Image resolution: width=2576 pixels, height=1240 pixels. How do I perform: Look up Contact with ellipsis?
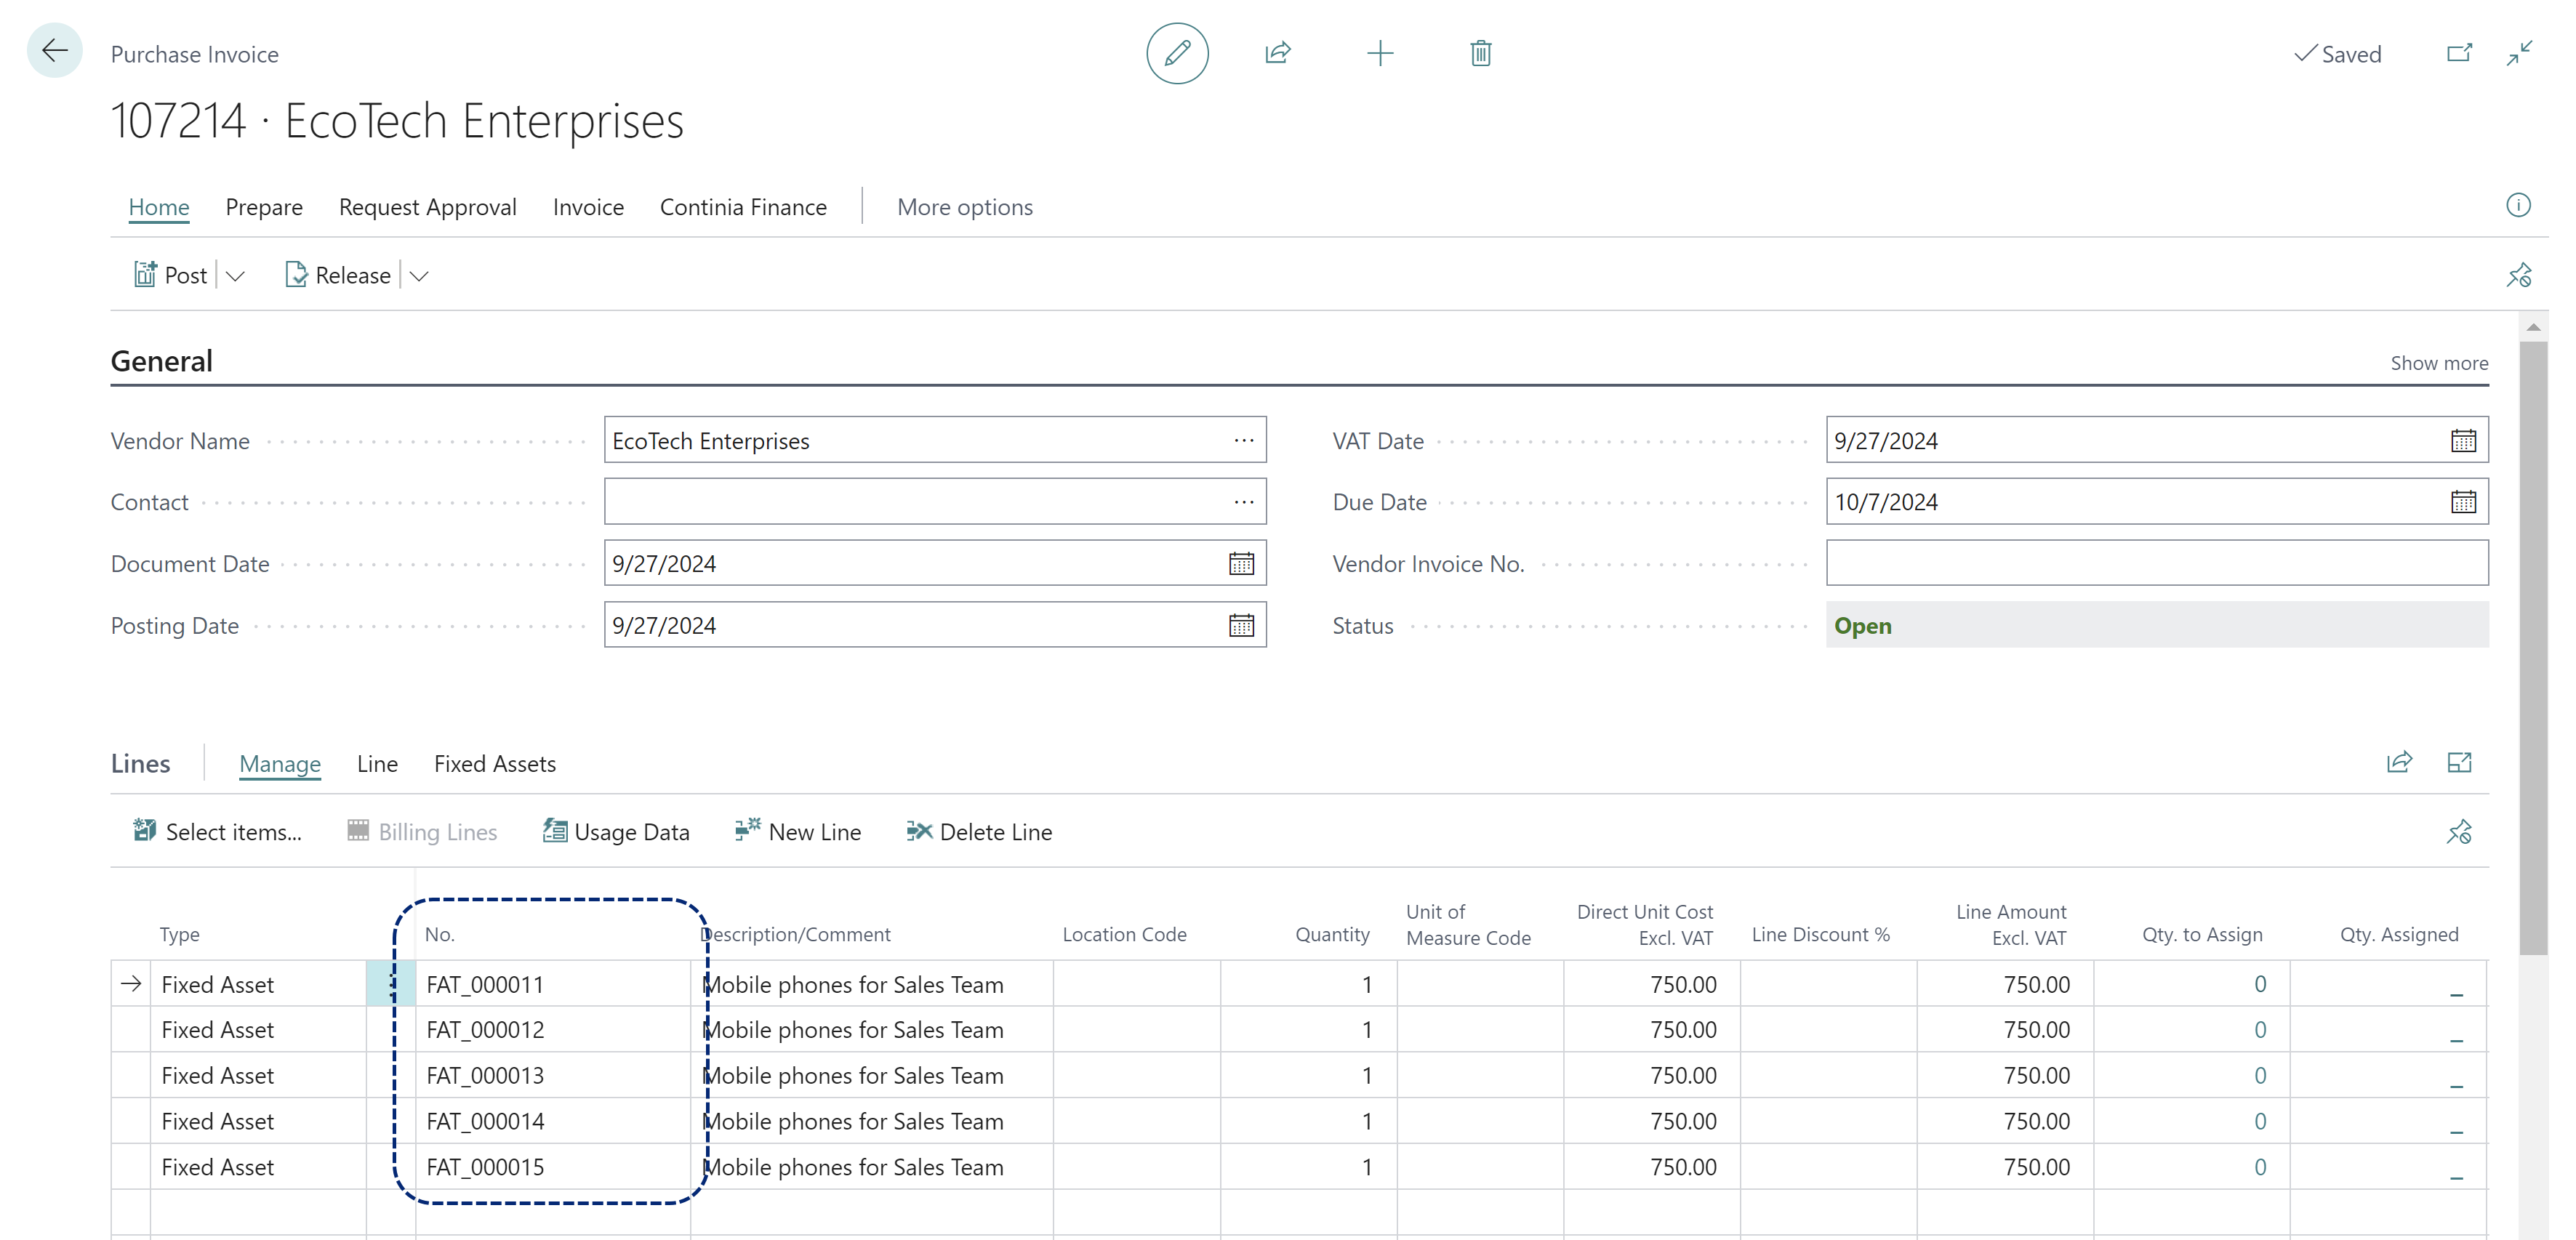coord(1243,502)
